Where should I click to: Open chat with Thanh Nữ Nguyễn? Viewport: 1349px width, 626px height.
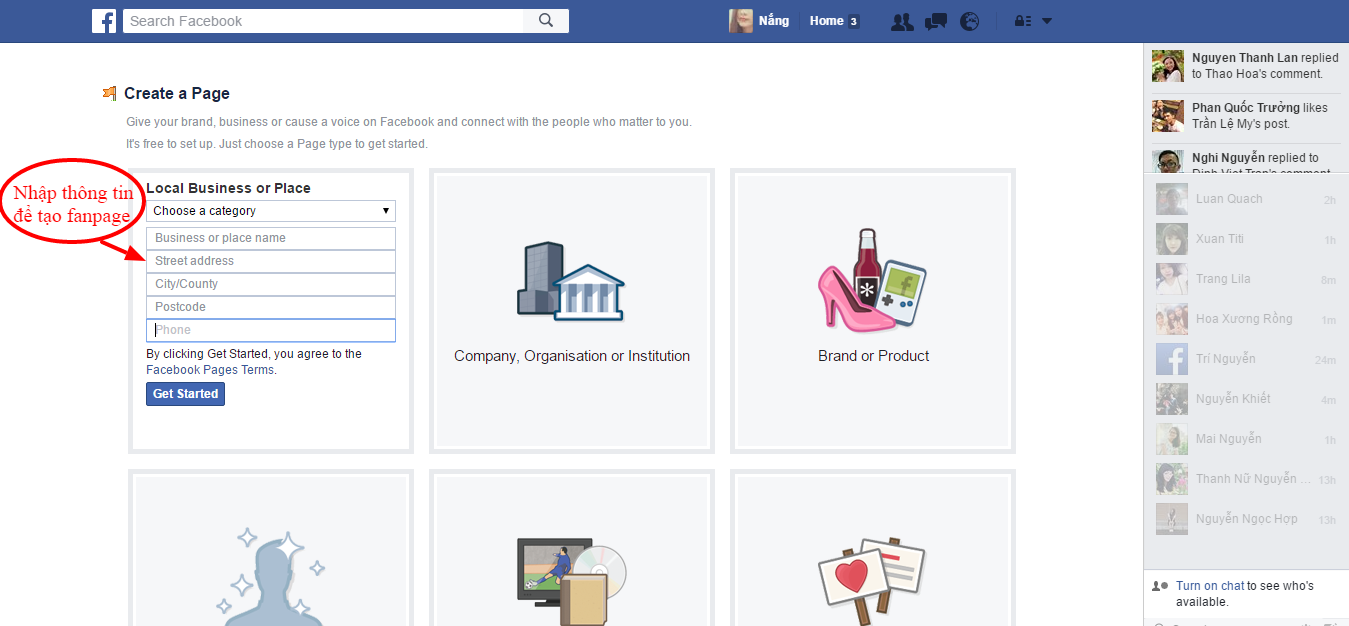(1246, 479)
